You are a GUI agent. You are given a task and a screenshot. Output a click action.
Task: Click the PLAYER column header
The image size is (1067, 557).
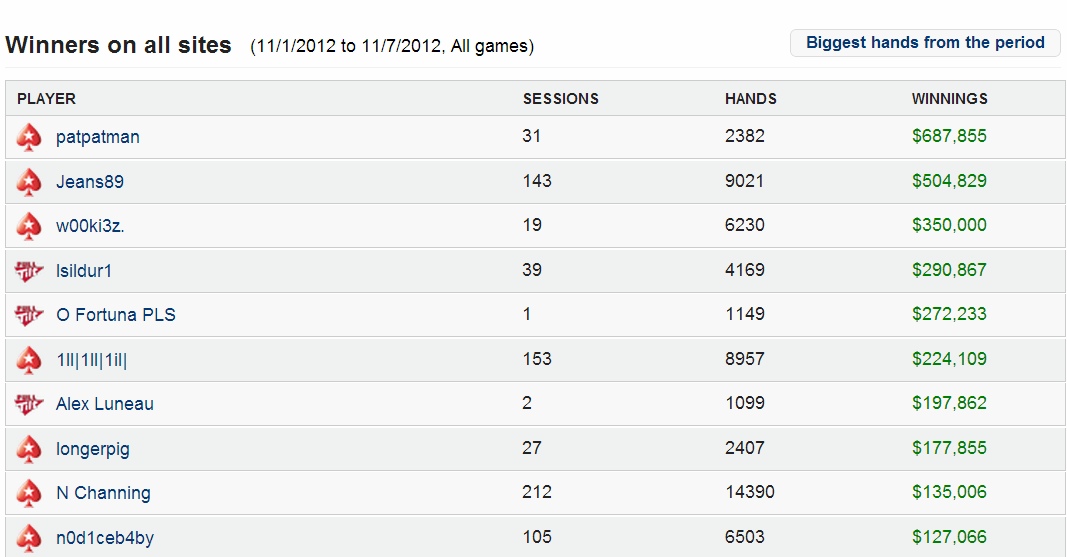coord(46,99)
